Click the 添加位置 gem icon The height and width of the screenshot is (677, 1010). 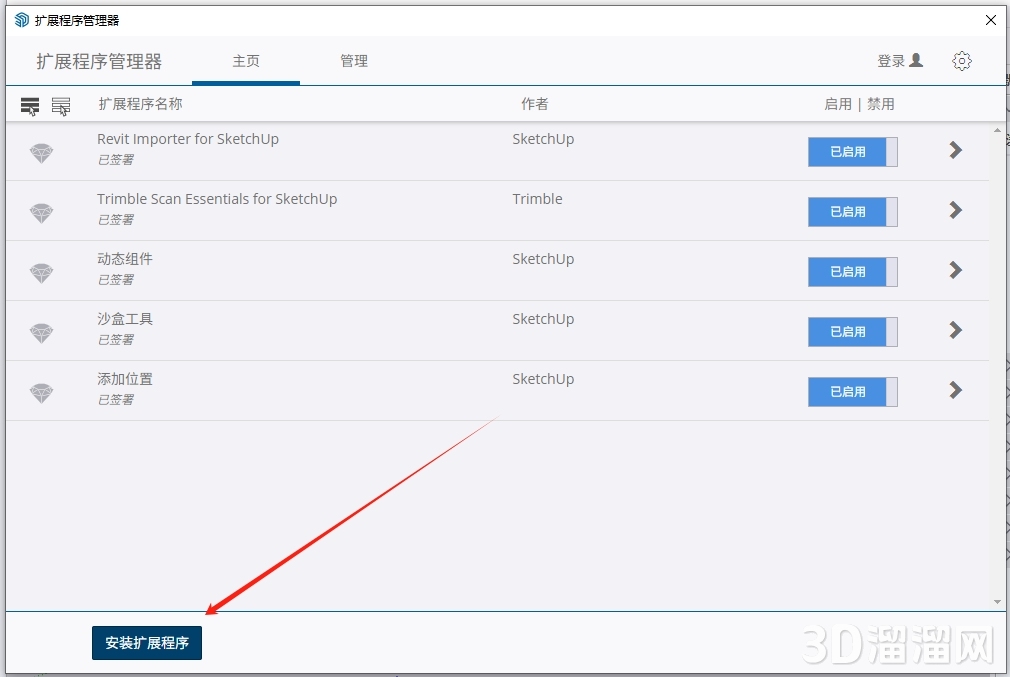click(x=41, y=393)
